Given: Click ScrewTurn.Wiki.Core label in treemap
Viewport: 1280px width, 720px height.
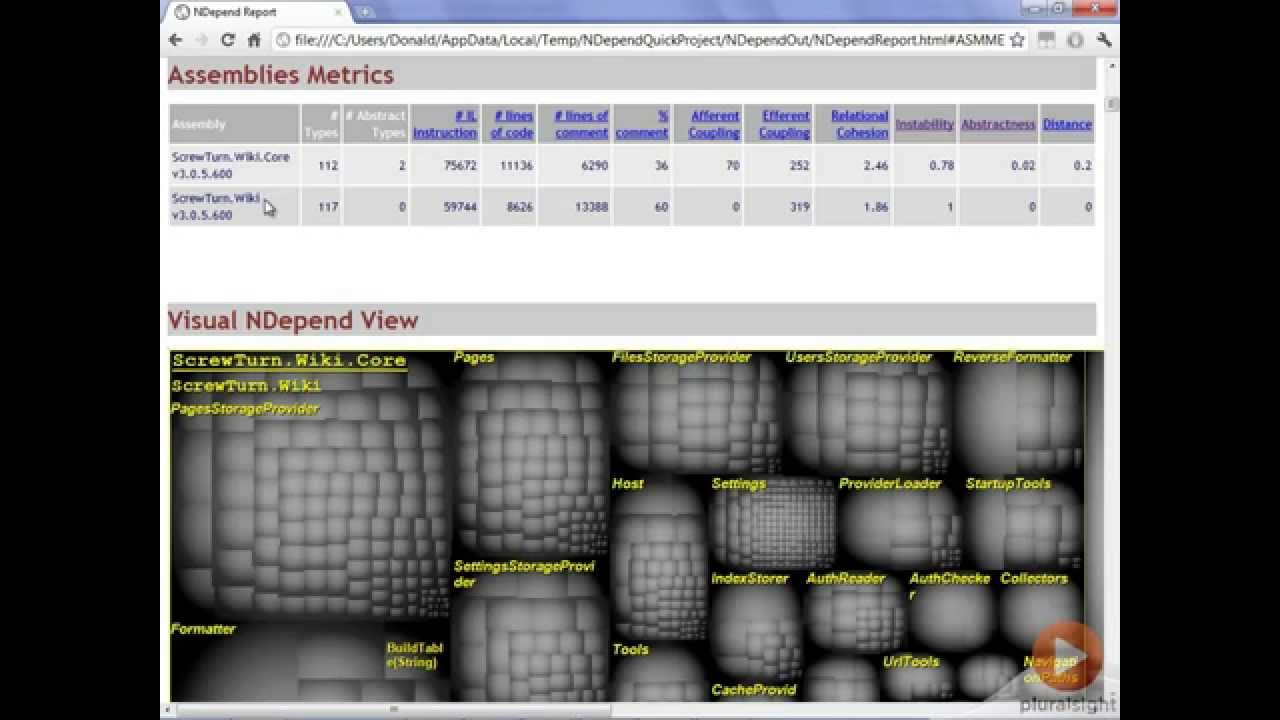Looking at the screenshot, I should [x=289, y=361].
